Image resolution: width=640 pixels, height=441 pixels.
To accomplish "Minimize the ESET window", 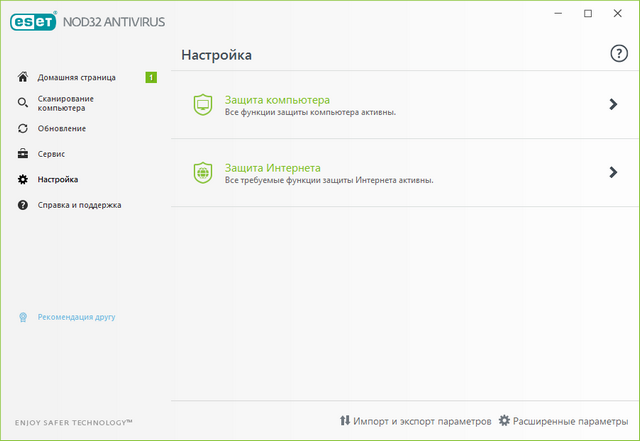I will [558, 13].
